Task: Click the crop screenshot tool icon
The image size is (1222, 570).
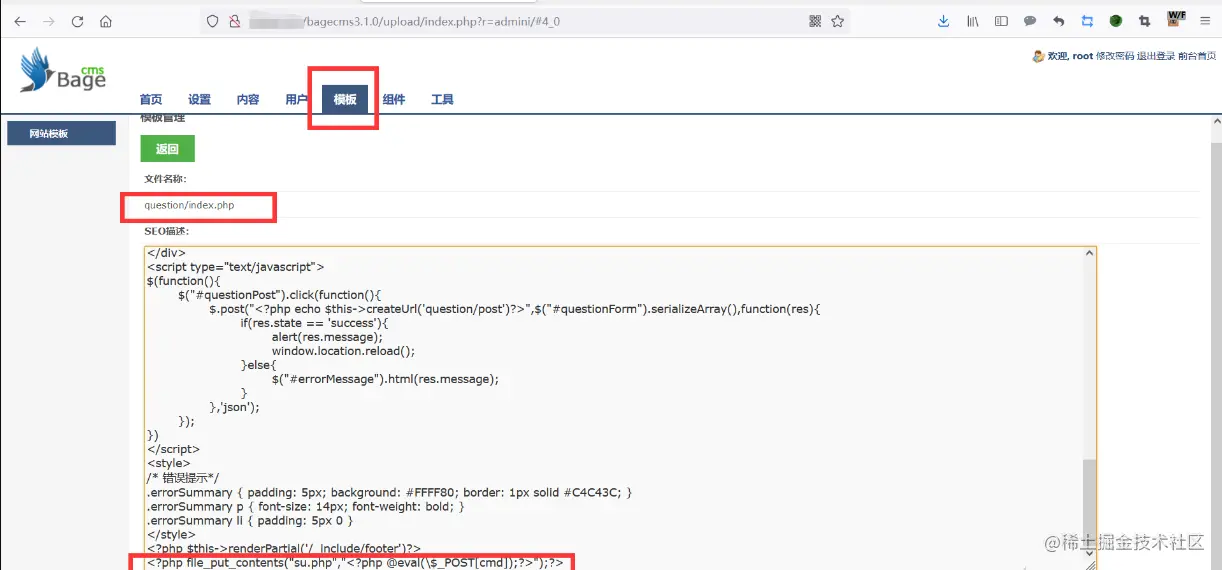Action: (x=1145, y=21)
